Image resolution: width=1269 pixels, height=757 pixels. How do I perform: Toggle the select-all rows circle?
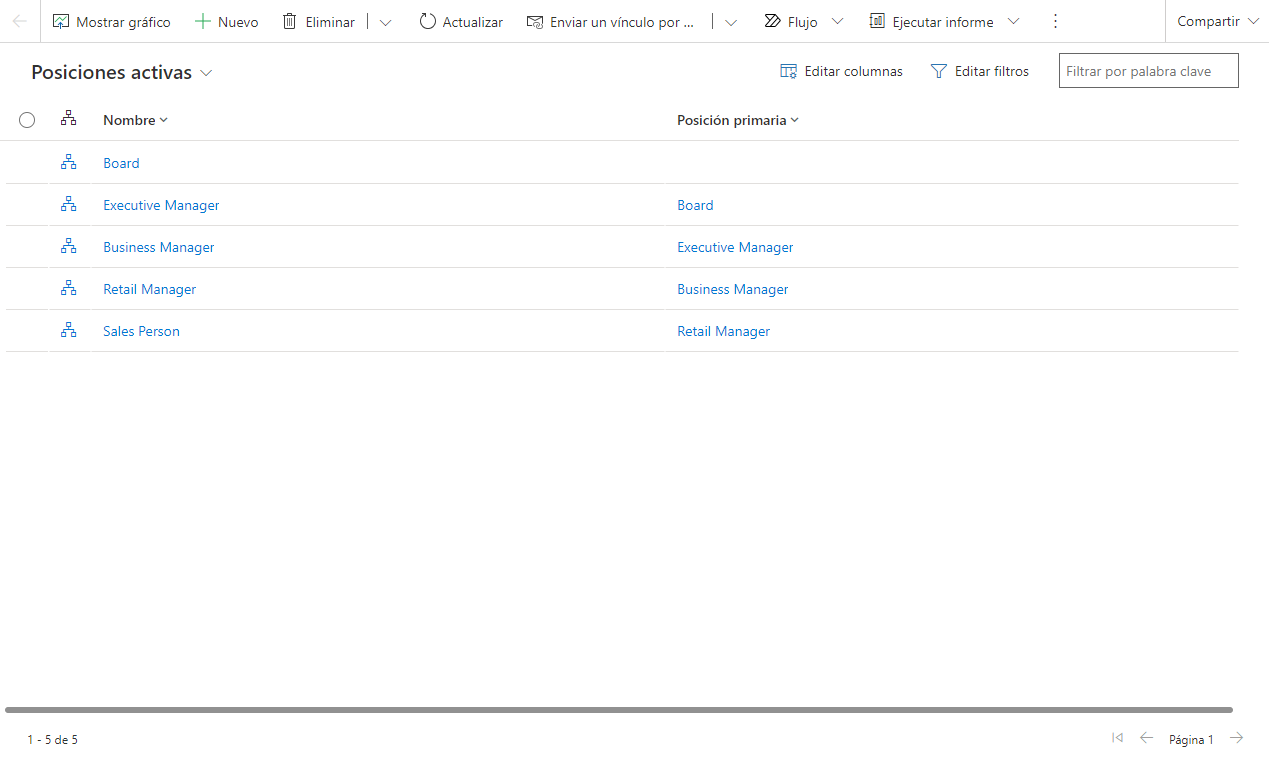coord(27,120)
